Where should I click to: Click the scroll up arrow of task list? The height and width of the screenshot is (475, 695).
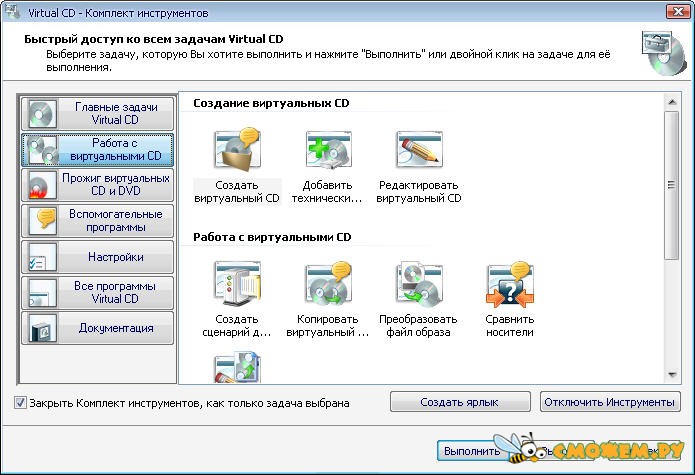tap(672, 102)
